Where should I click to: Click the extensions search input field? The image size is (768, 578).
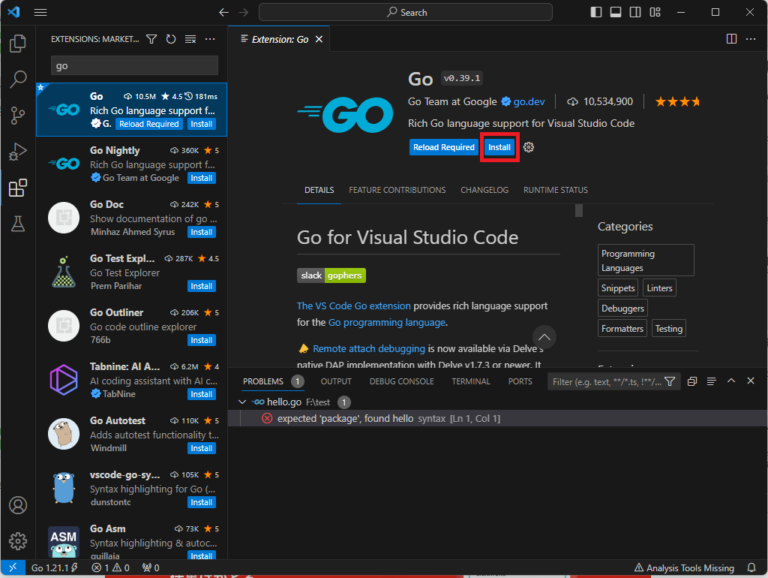click(x=135, y=66)
